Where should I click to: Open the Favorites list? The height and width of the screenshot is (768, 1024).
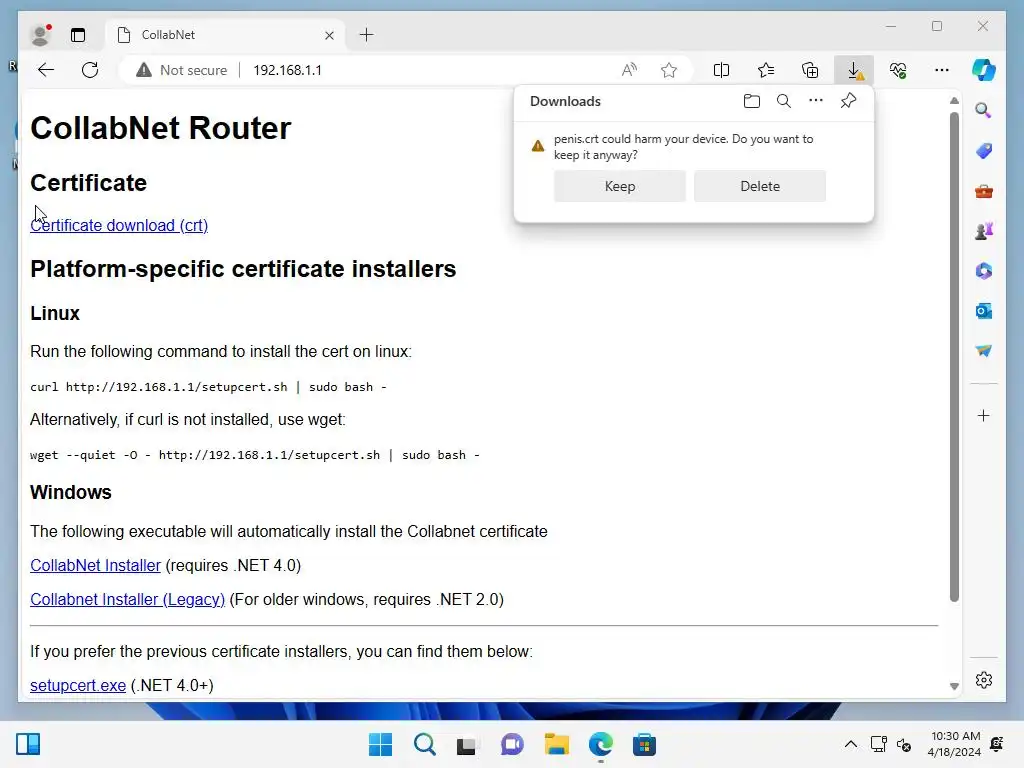[765, 70]
